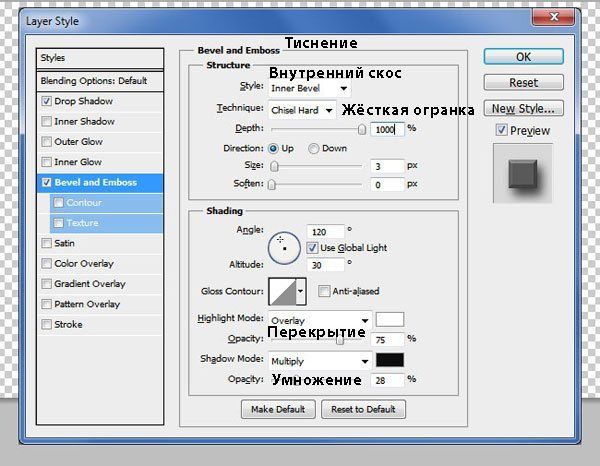Click the angle light direction dial
This screenshot has width=600, height=466.
[284, 248]
